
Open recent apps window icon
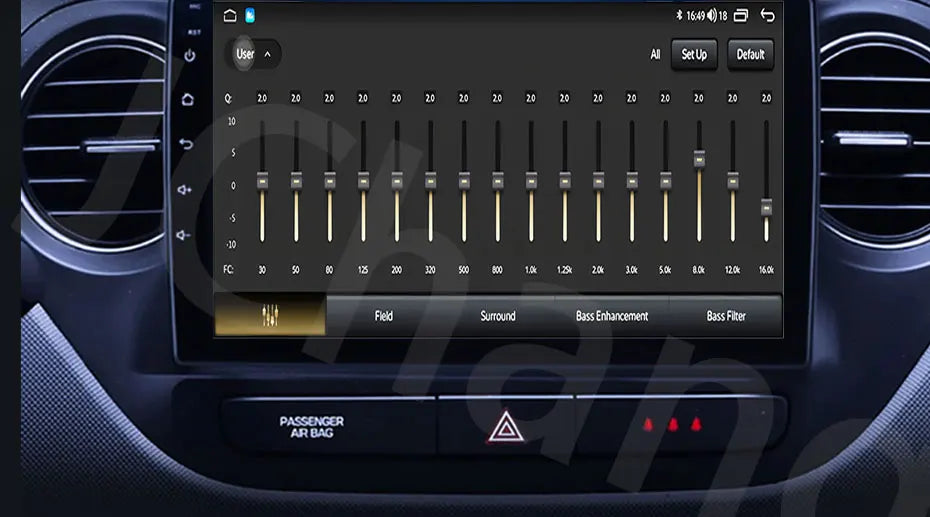(x=741, y=15)
